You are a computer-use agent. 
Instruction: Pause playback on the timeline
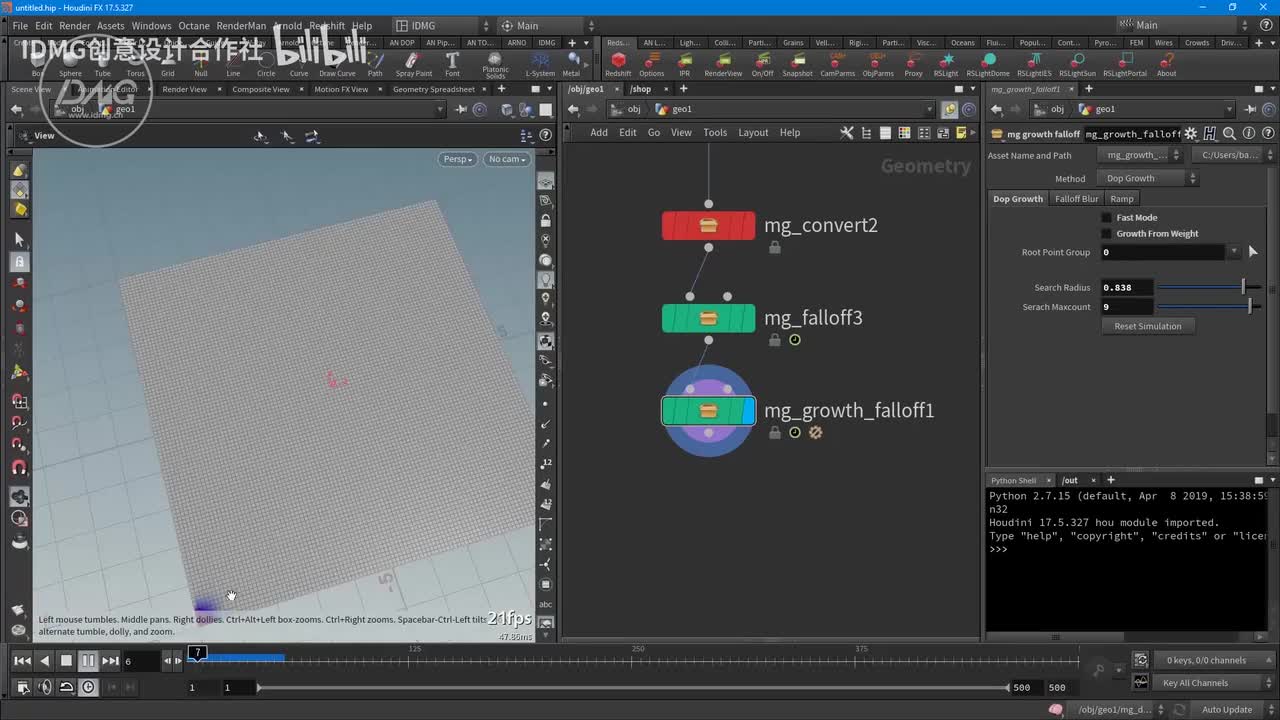[x=88, y=660]
